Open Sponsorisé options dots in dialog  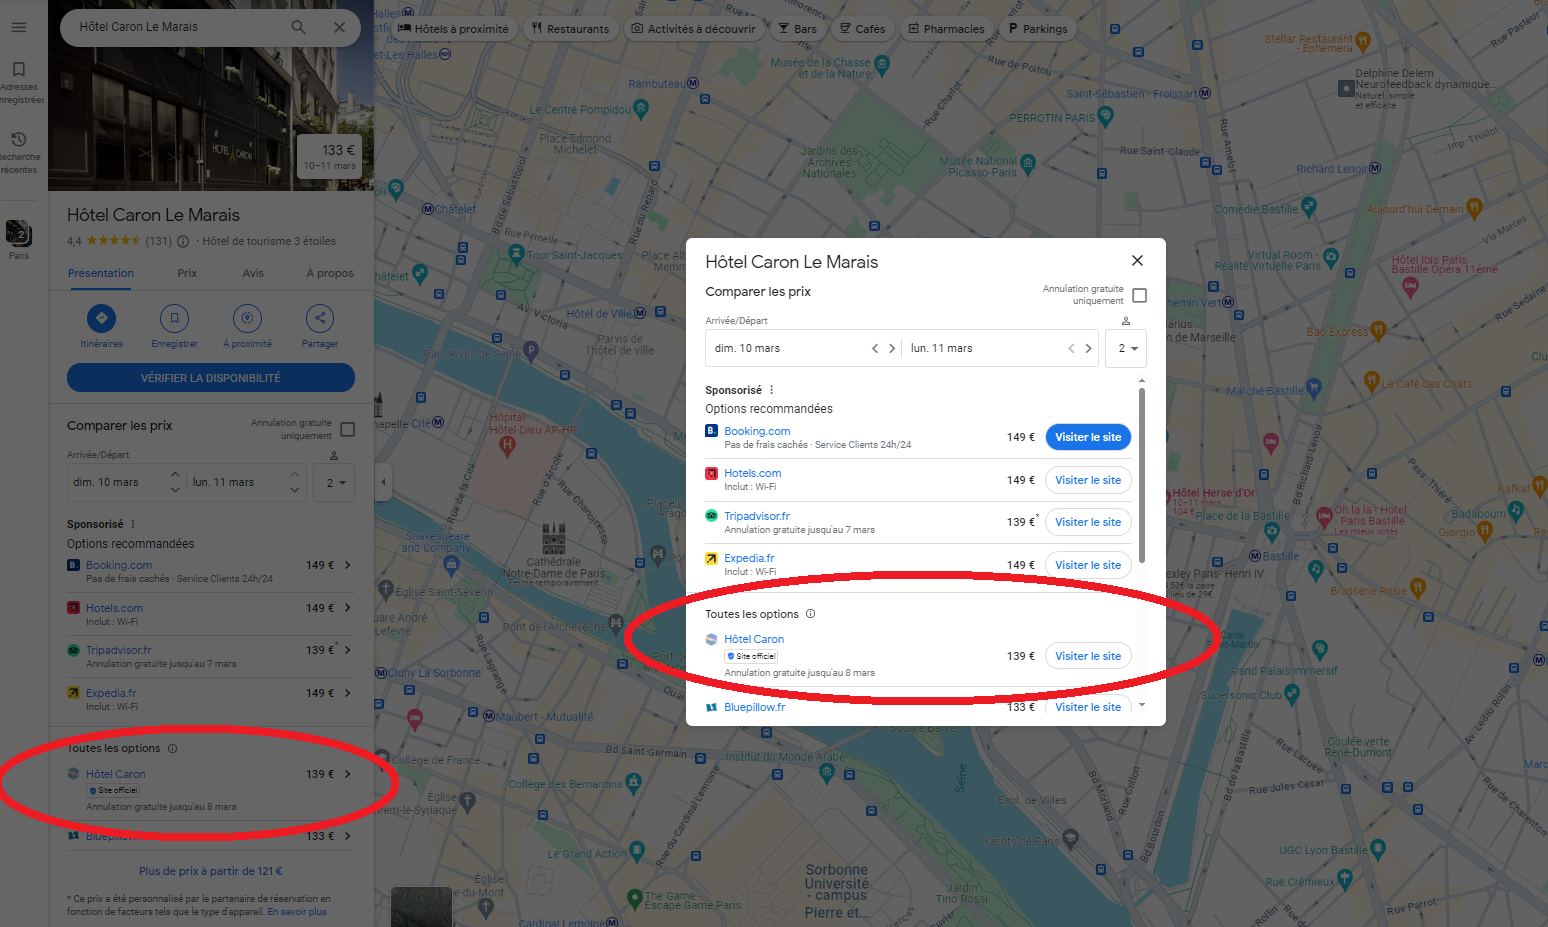771,390
